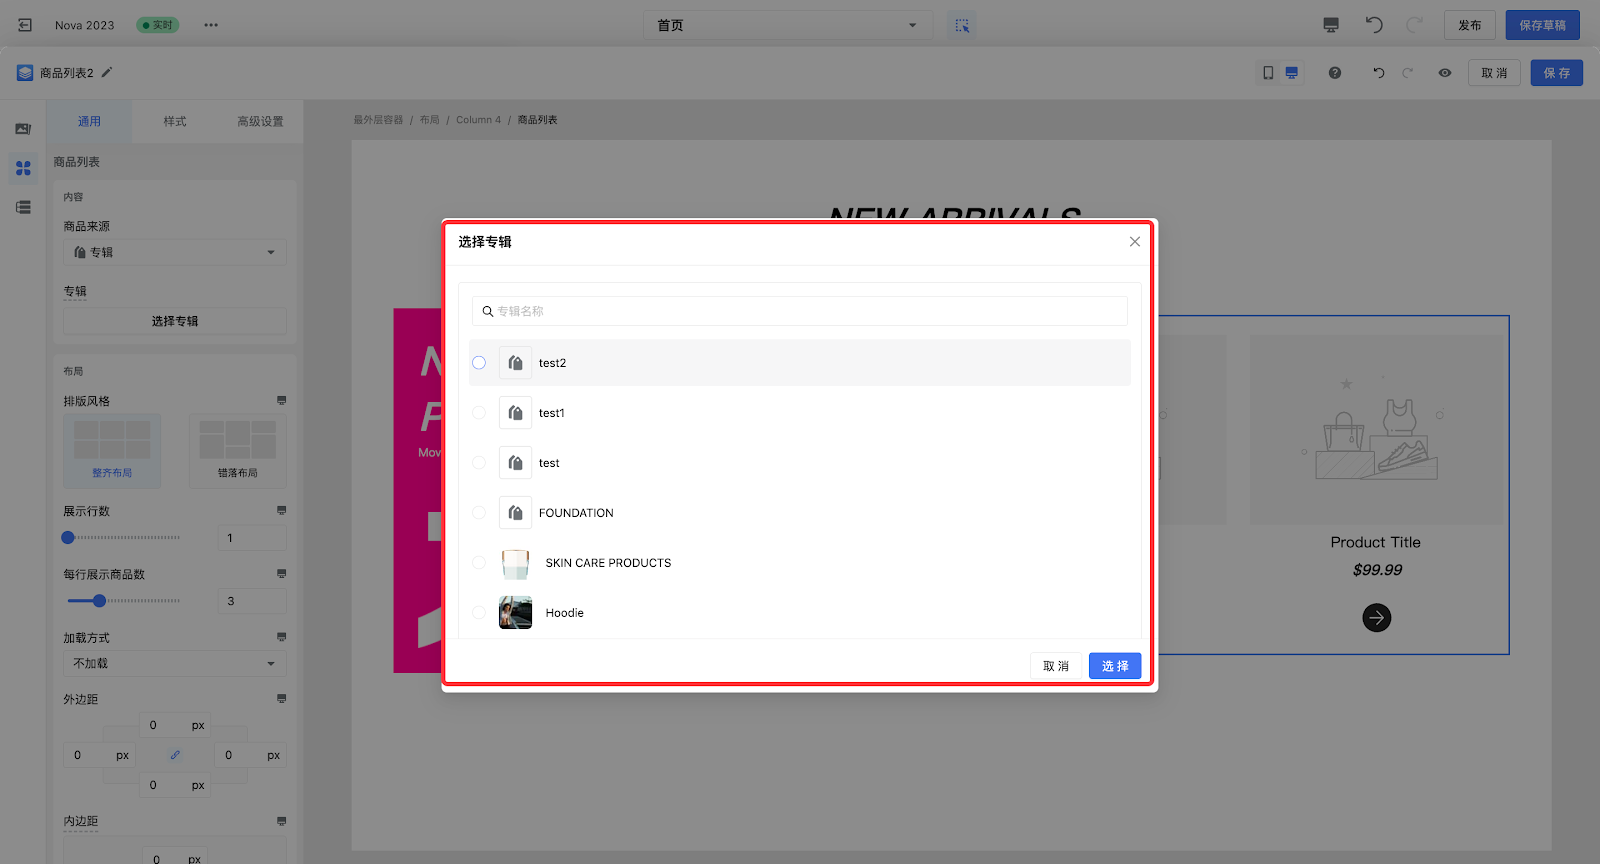Image resolution: width=1600 pixels, height=864 pixels.
Task: Click the pencil icon to rename 商品列表2
Action: coord(107,72)
